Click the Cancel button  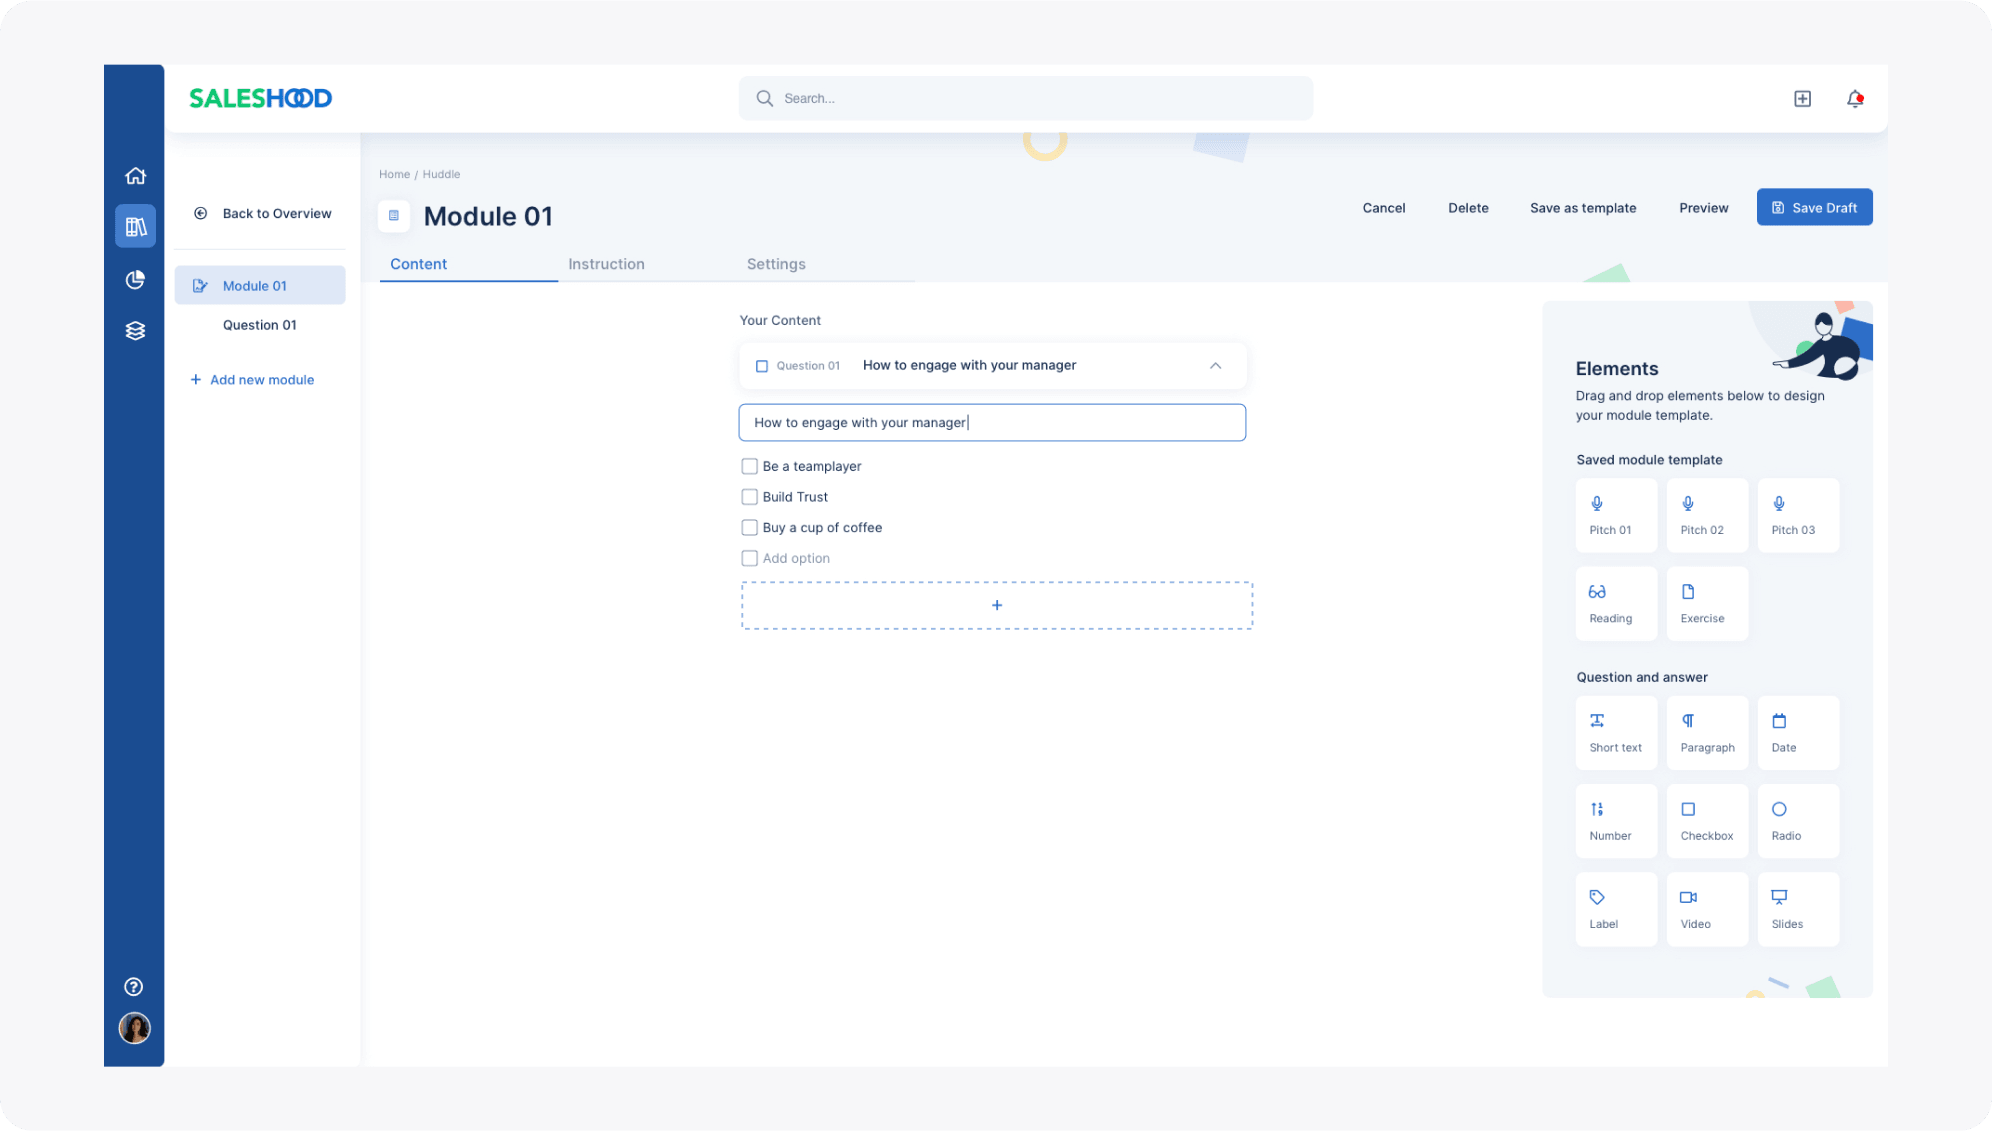click(x=1384, y=208)
